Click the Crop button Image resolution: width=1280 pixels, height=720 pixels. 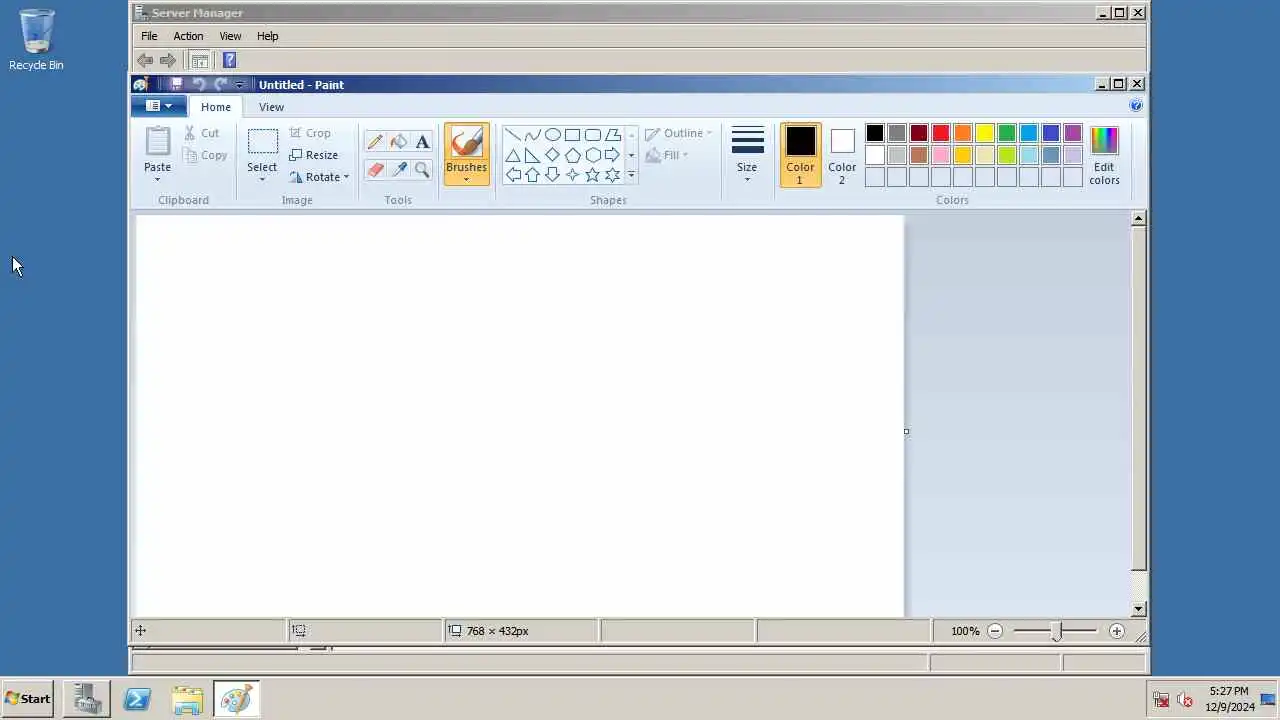pos(310,133)
